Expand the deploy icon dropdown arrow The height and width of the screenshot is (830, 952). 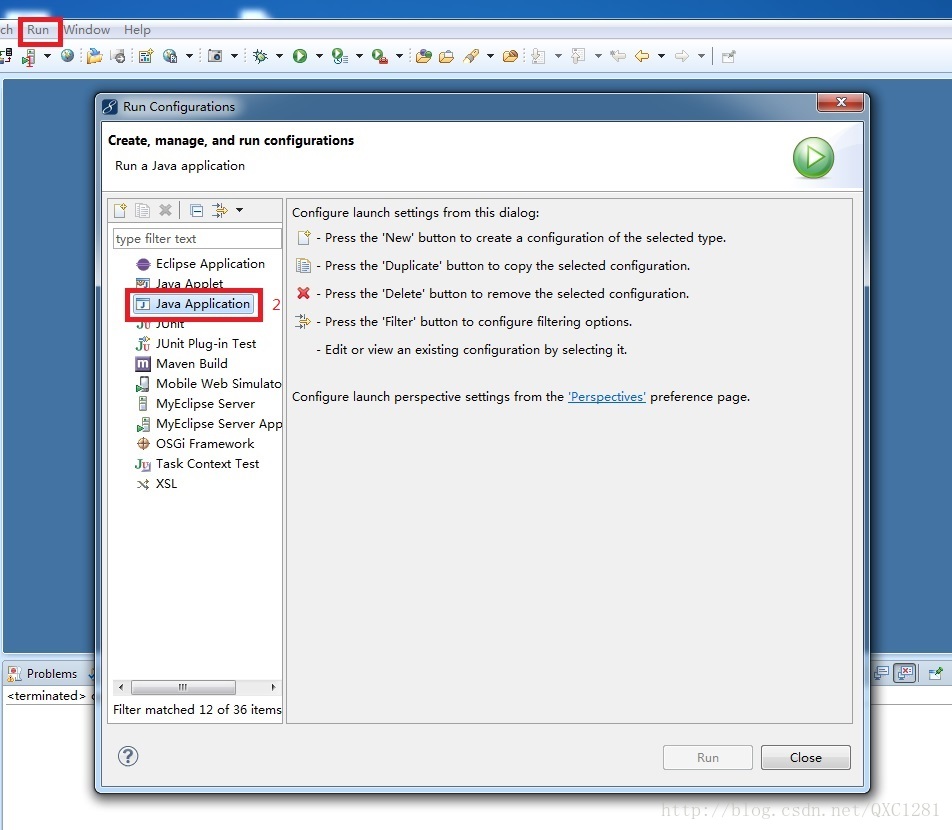(47, 56)
